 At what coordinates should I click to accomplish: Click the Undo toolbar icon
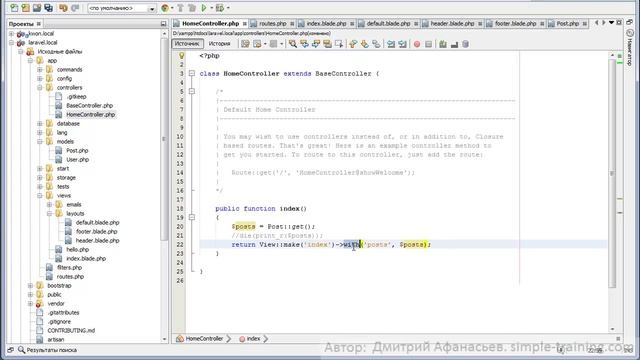click(63, 8)
